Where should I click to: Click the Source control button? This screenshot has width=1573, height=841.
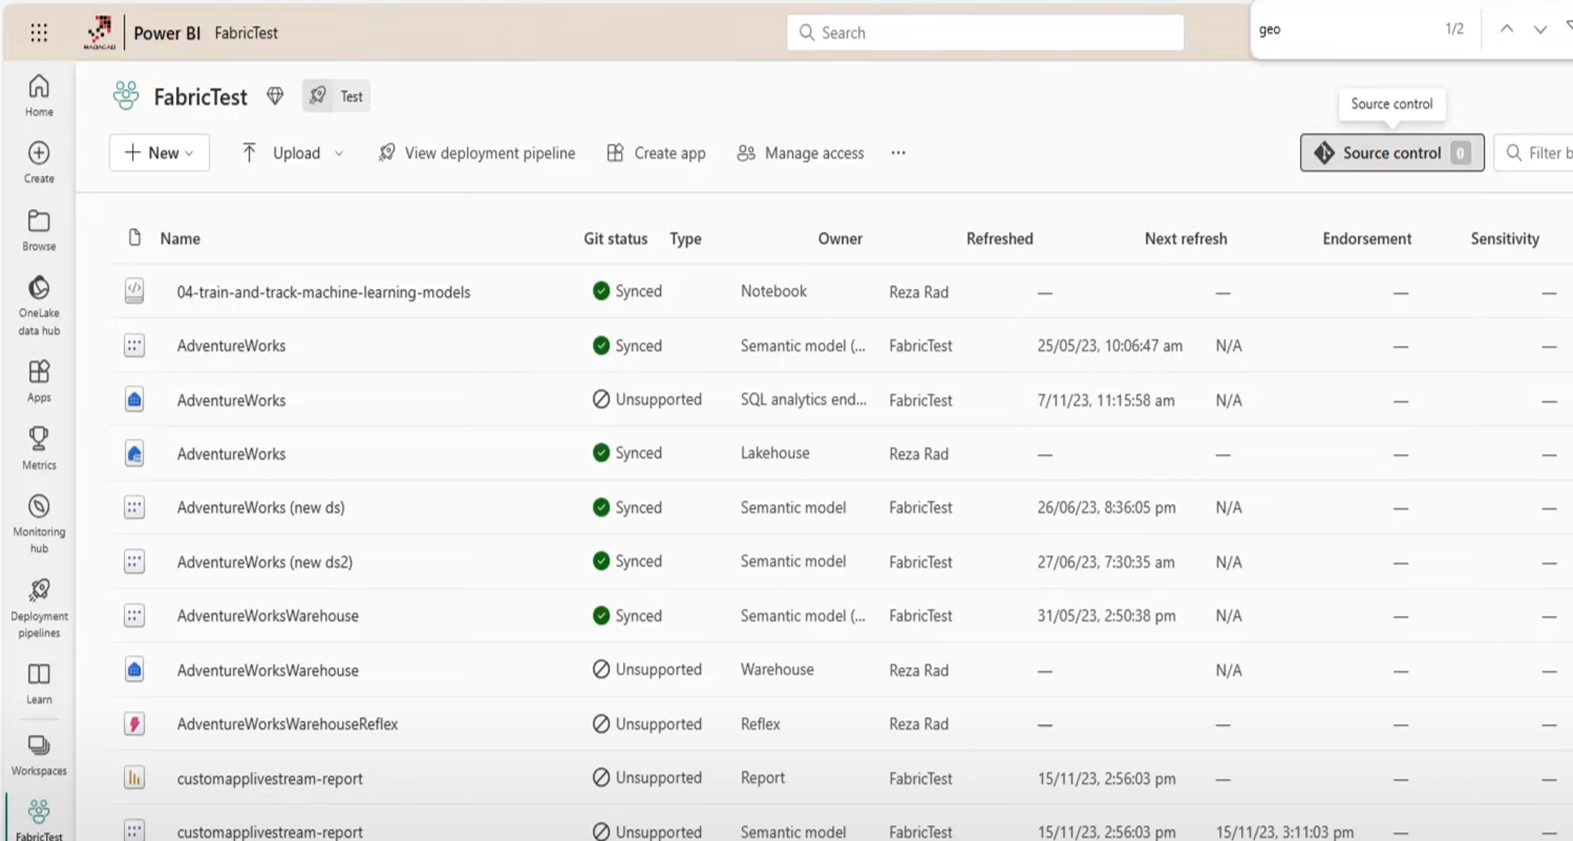point(1391,153)
